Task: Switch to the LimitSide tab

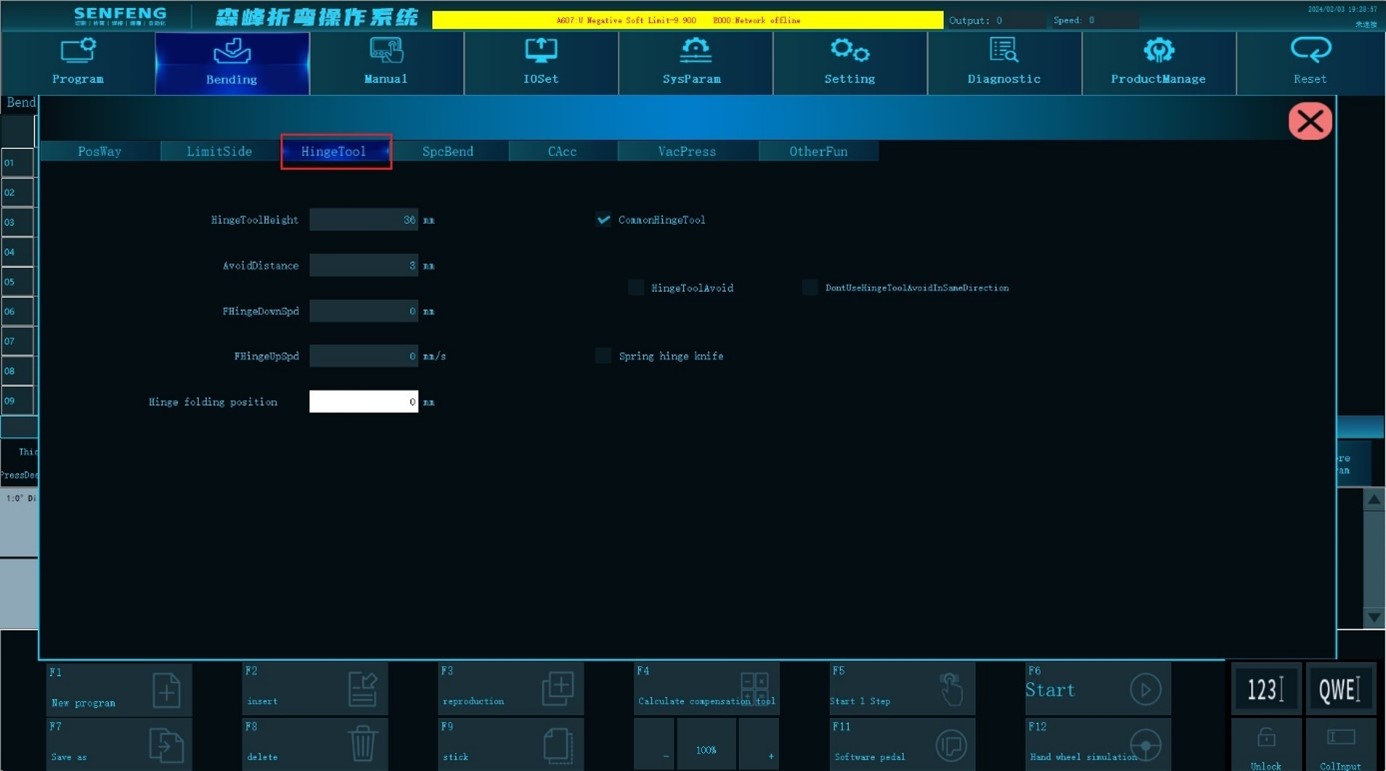Action: click(219, 151)
